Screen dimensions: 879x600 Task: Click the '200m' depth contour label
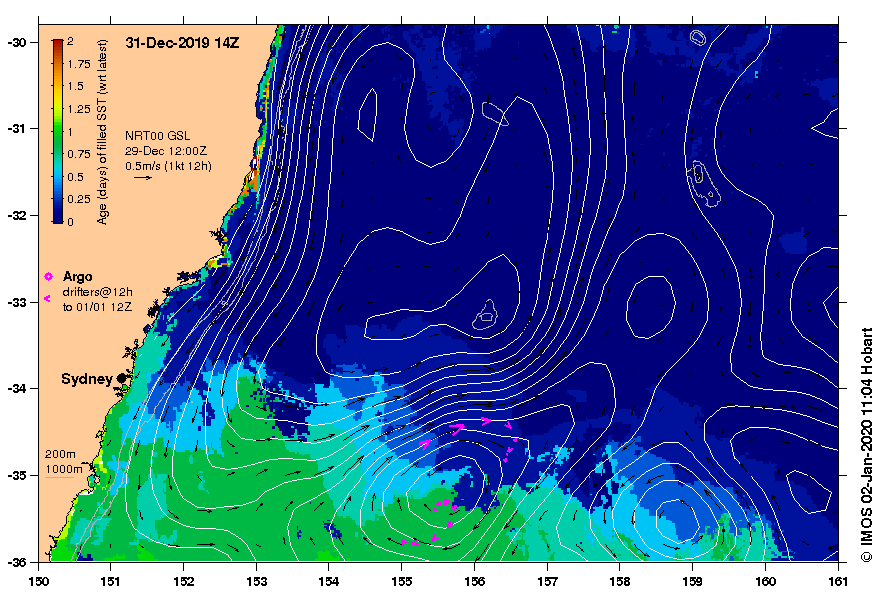pyautogui.click(x=60, y=454)
